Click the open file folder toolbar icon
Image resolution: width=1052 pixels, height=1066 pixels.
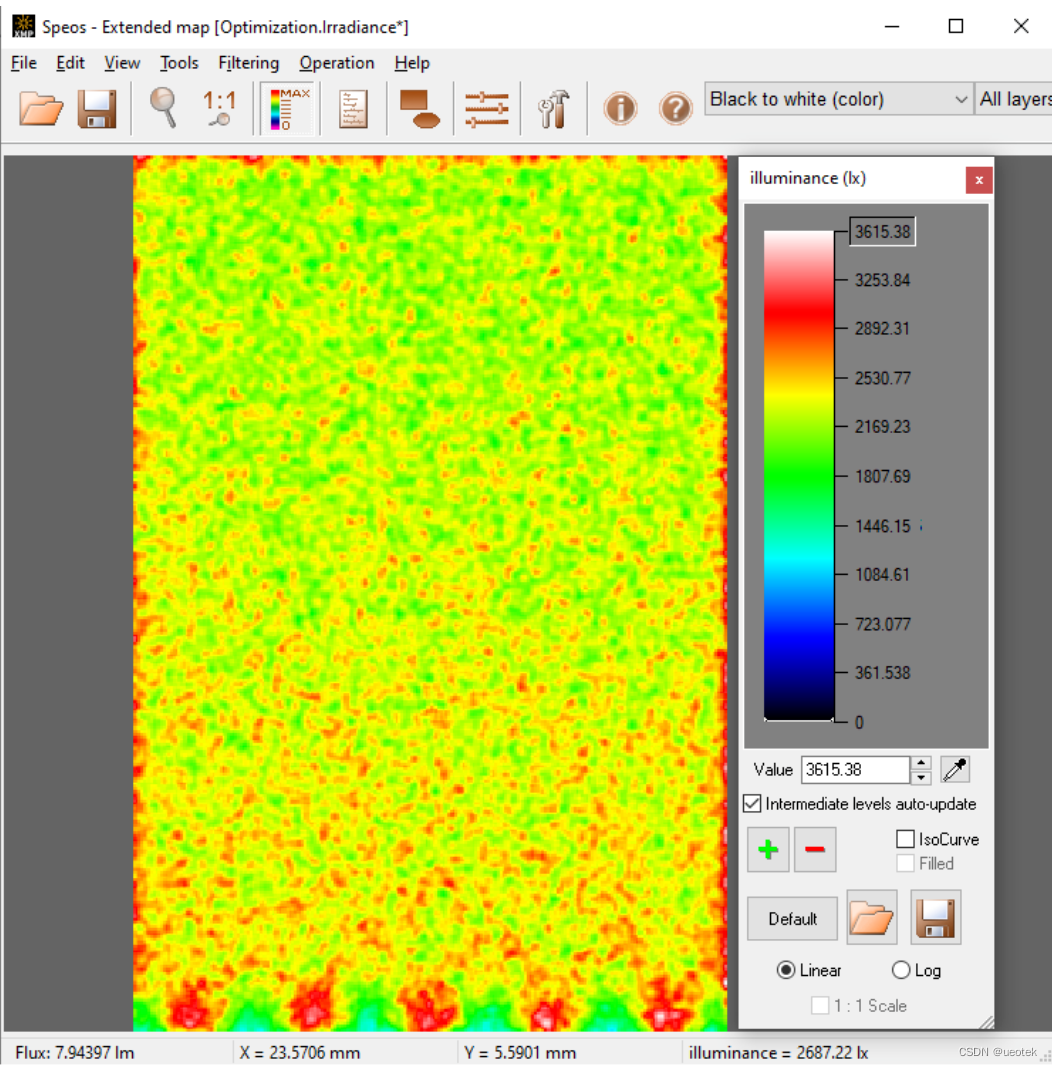click(x=41, y=107)
